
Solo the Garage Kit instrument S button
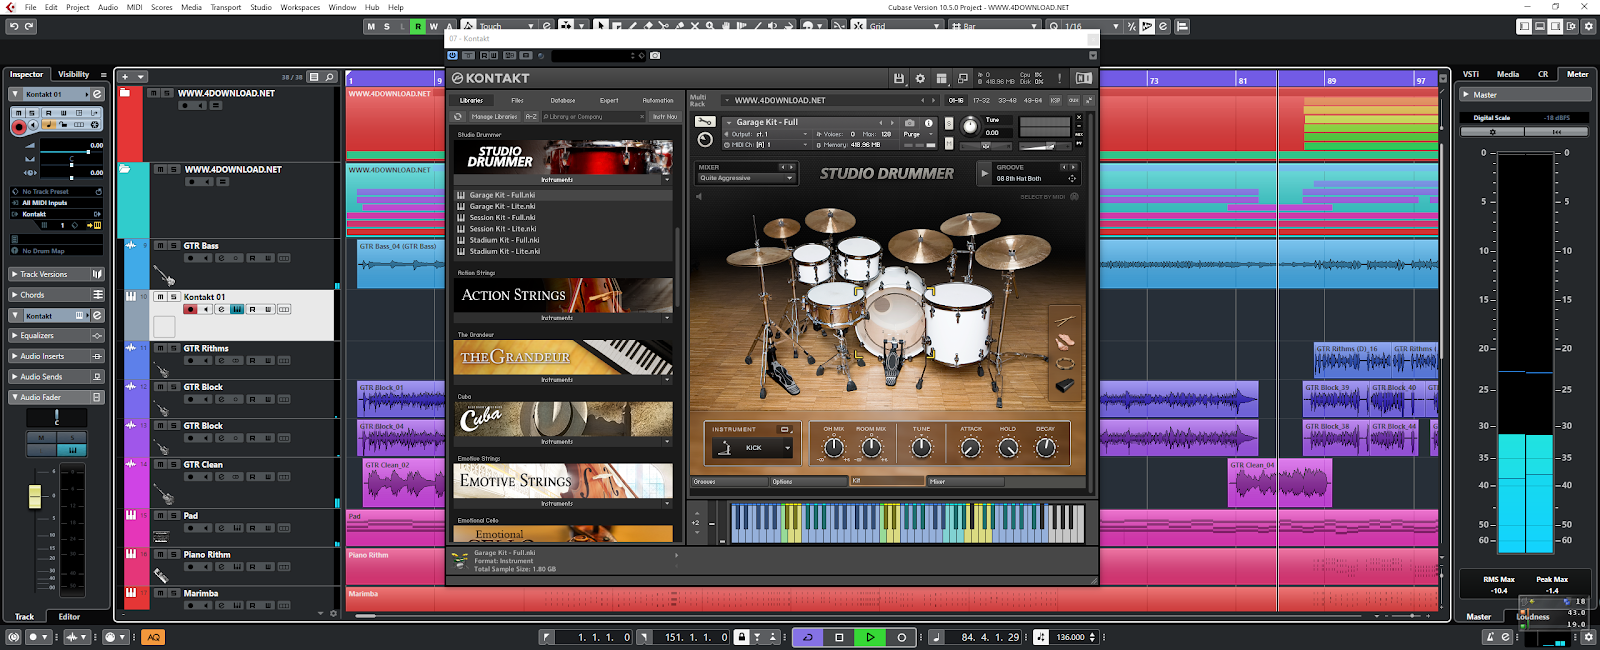click(949, 122)
